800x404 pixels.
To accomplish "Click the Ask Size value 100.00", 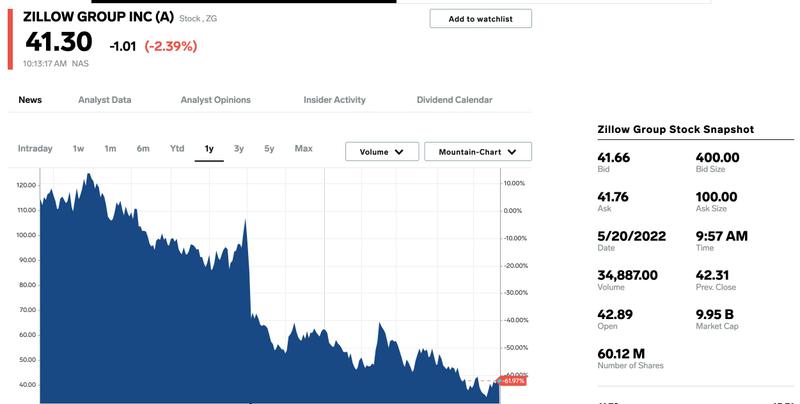I will pyautogui.click(x=717, y=197).
